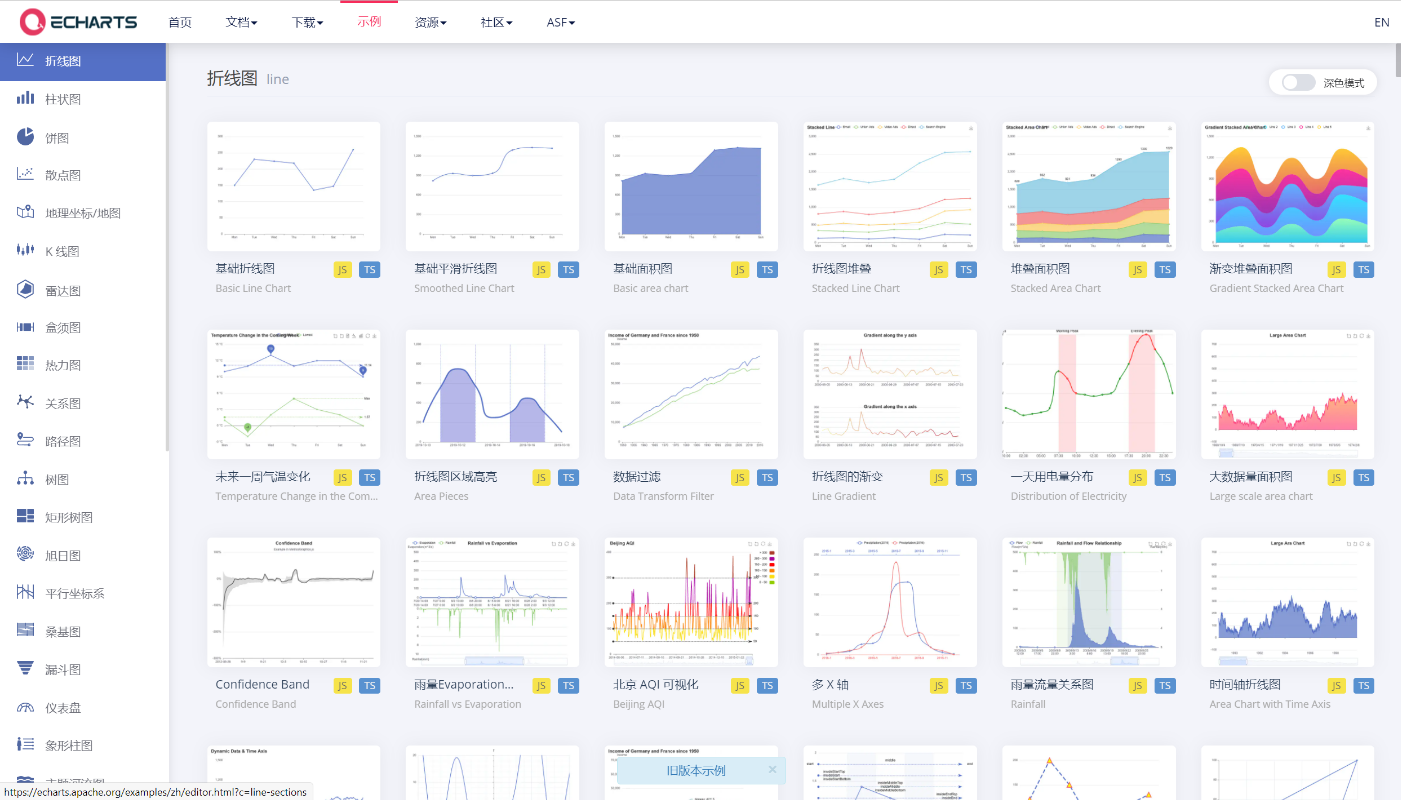
Task: Open the pie chart (饼图) sidebar icon
Action: click(x=26, y=137)
